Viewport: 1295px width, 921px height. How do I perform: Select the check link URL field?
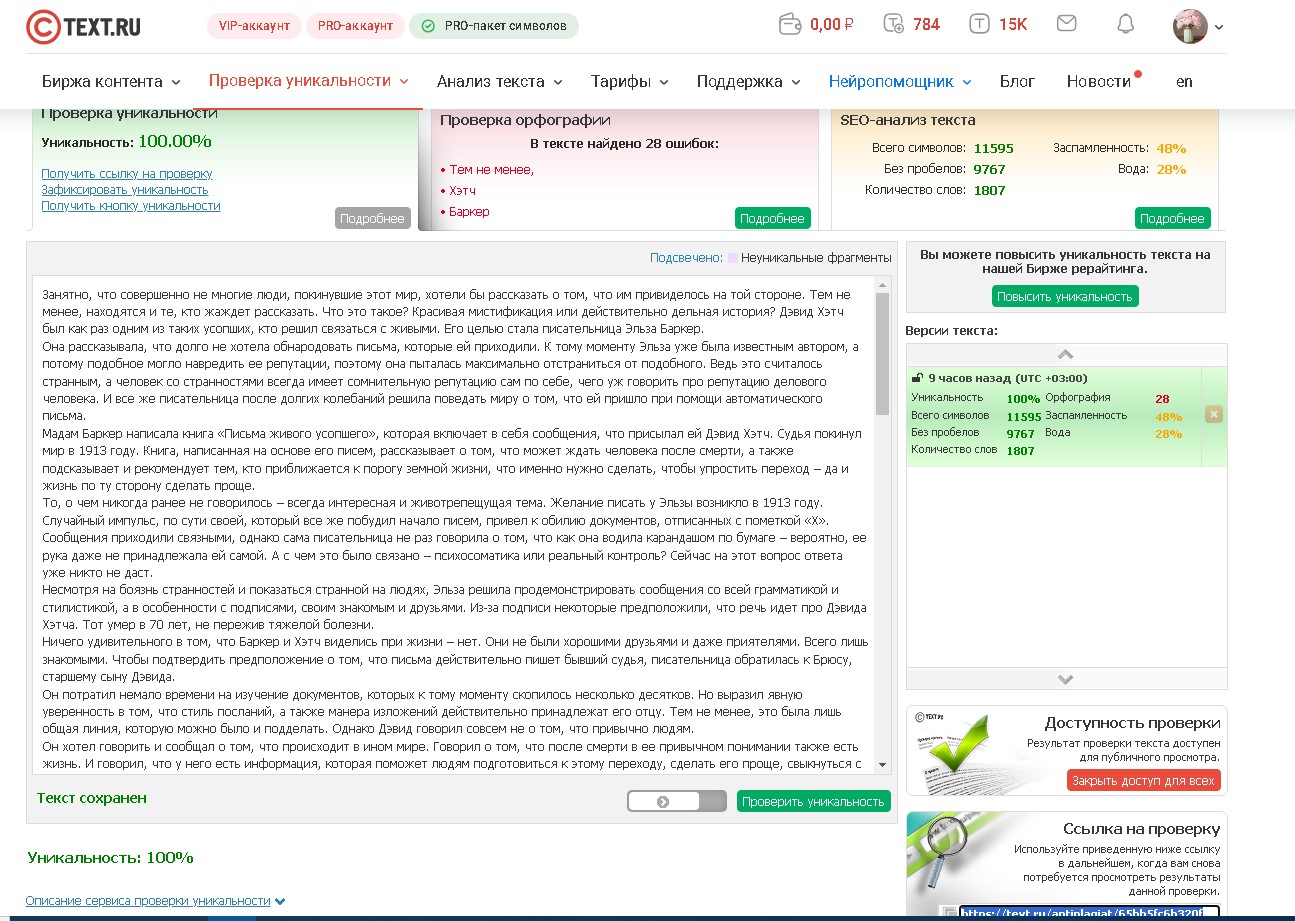pyautogui.click(x=1089, y=913)
